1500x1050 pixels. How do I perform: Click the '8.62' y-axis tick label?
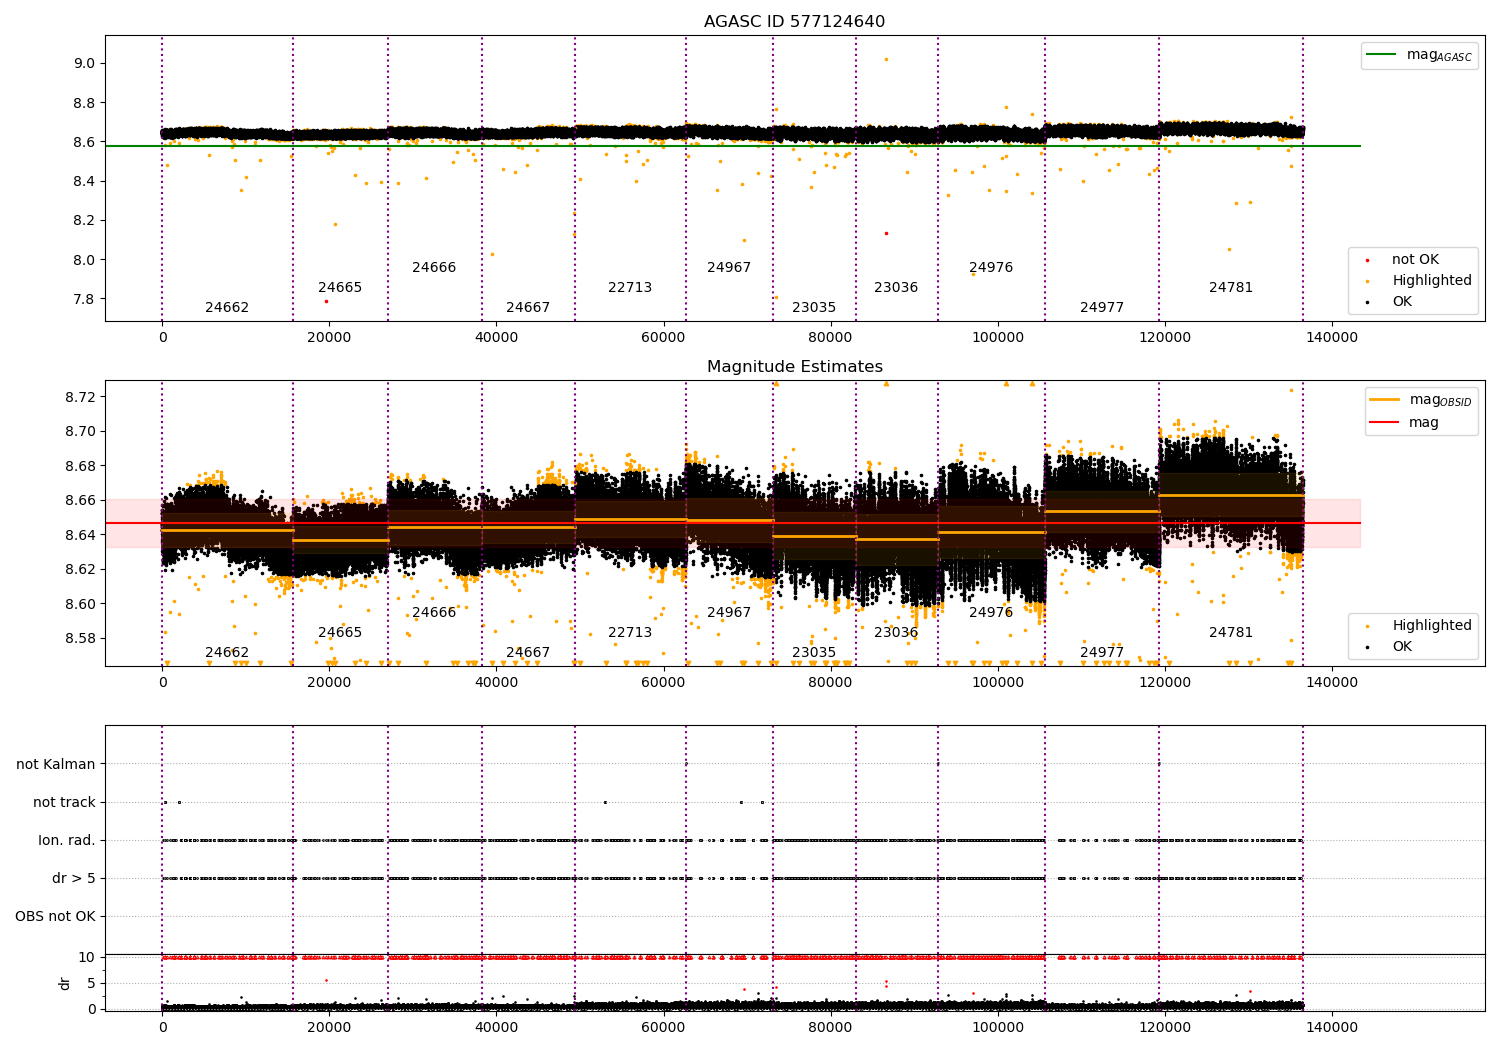tap(80, 570)
